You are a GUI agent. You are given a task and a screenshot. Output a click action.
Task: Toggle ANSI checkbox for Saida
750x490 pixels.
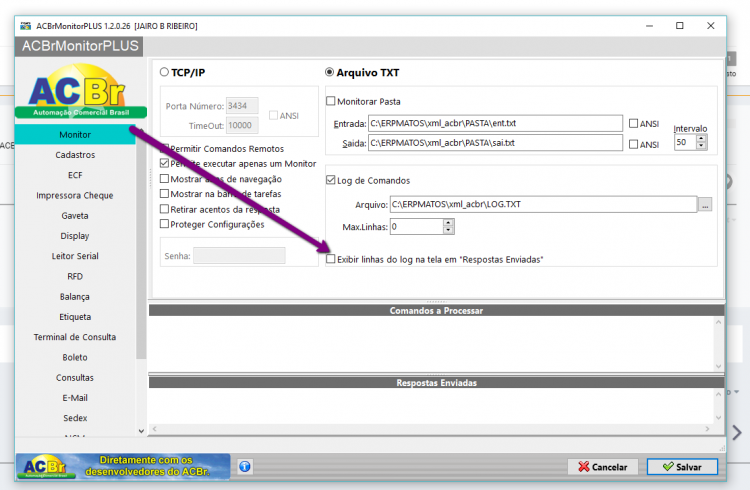pos(633,144)
